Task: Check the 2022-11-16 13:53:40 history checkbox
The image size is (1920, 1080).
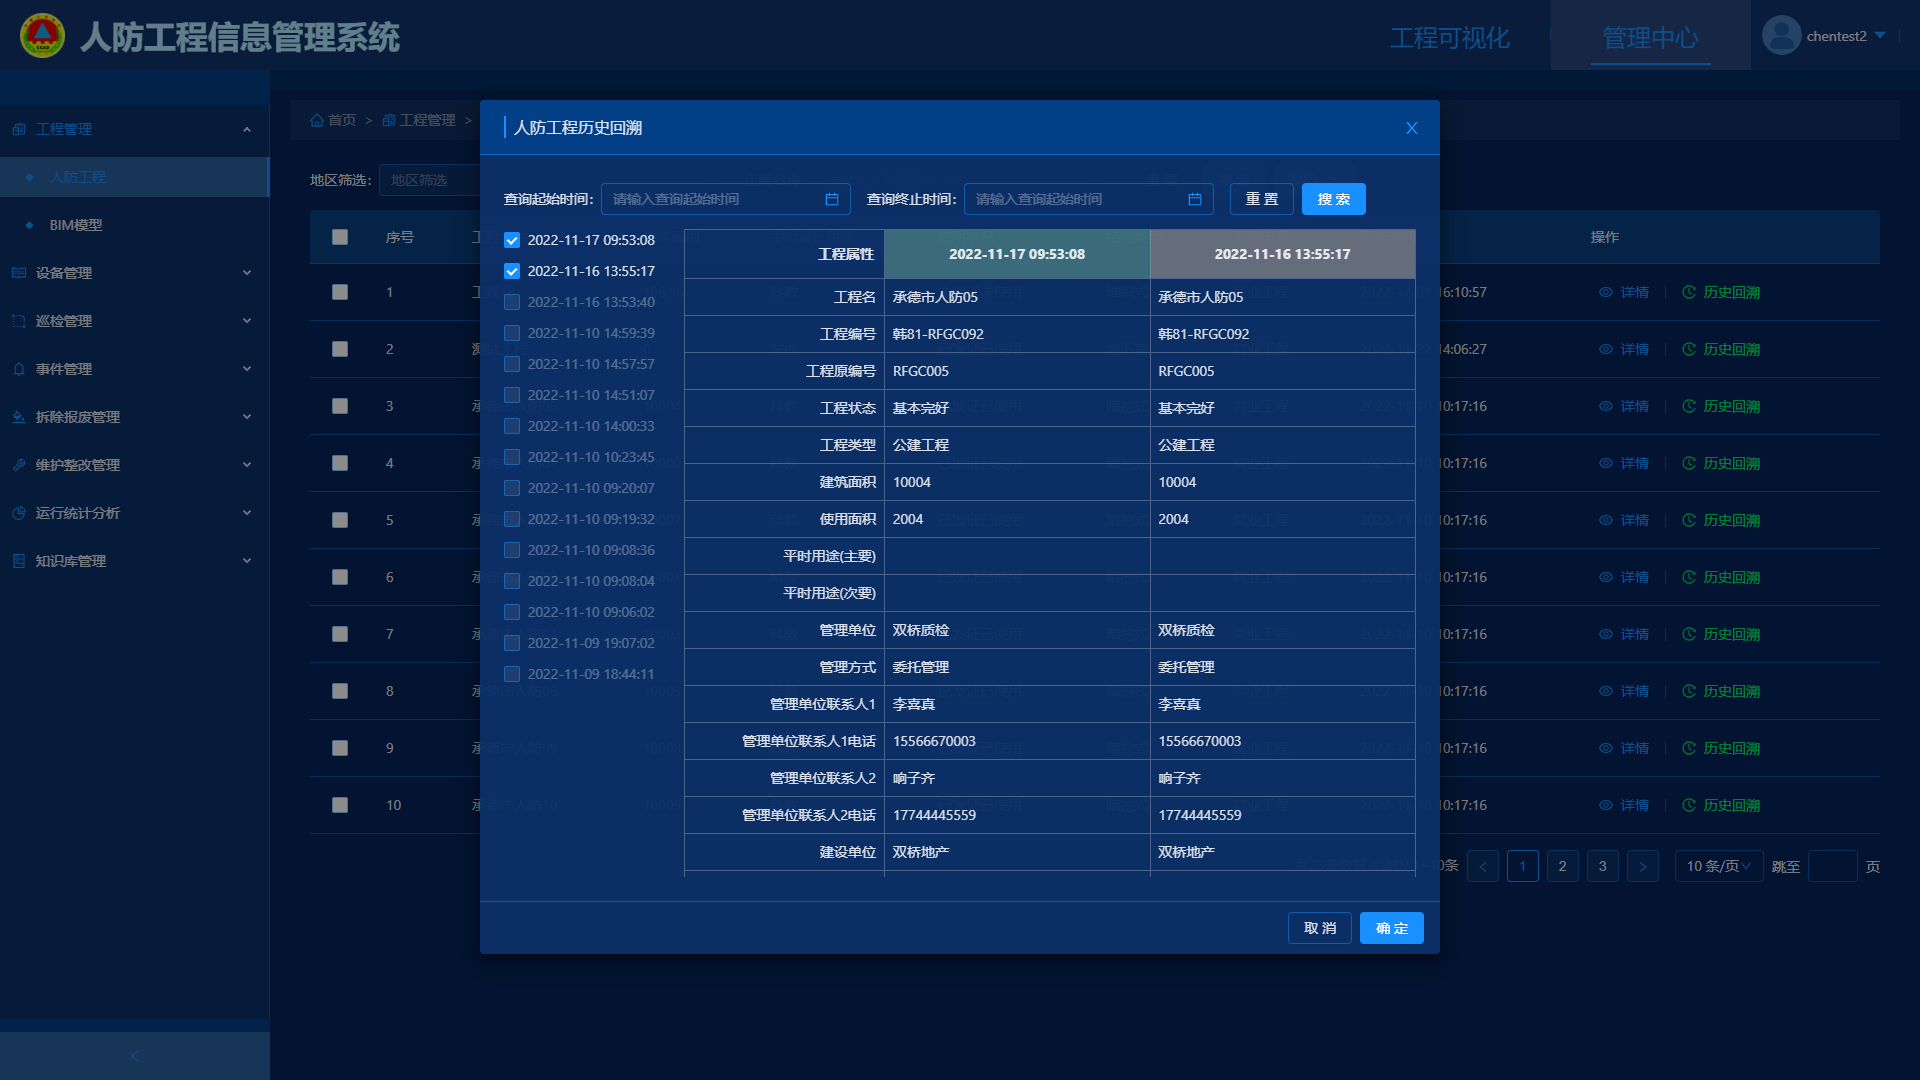Action: pyautogui.click(x=512, y=302)
